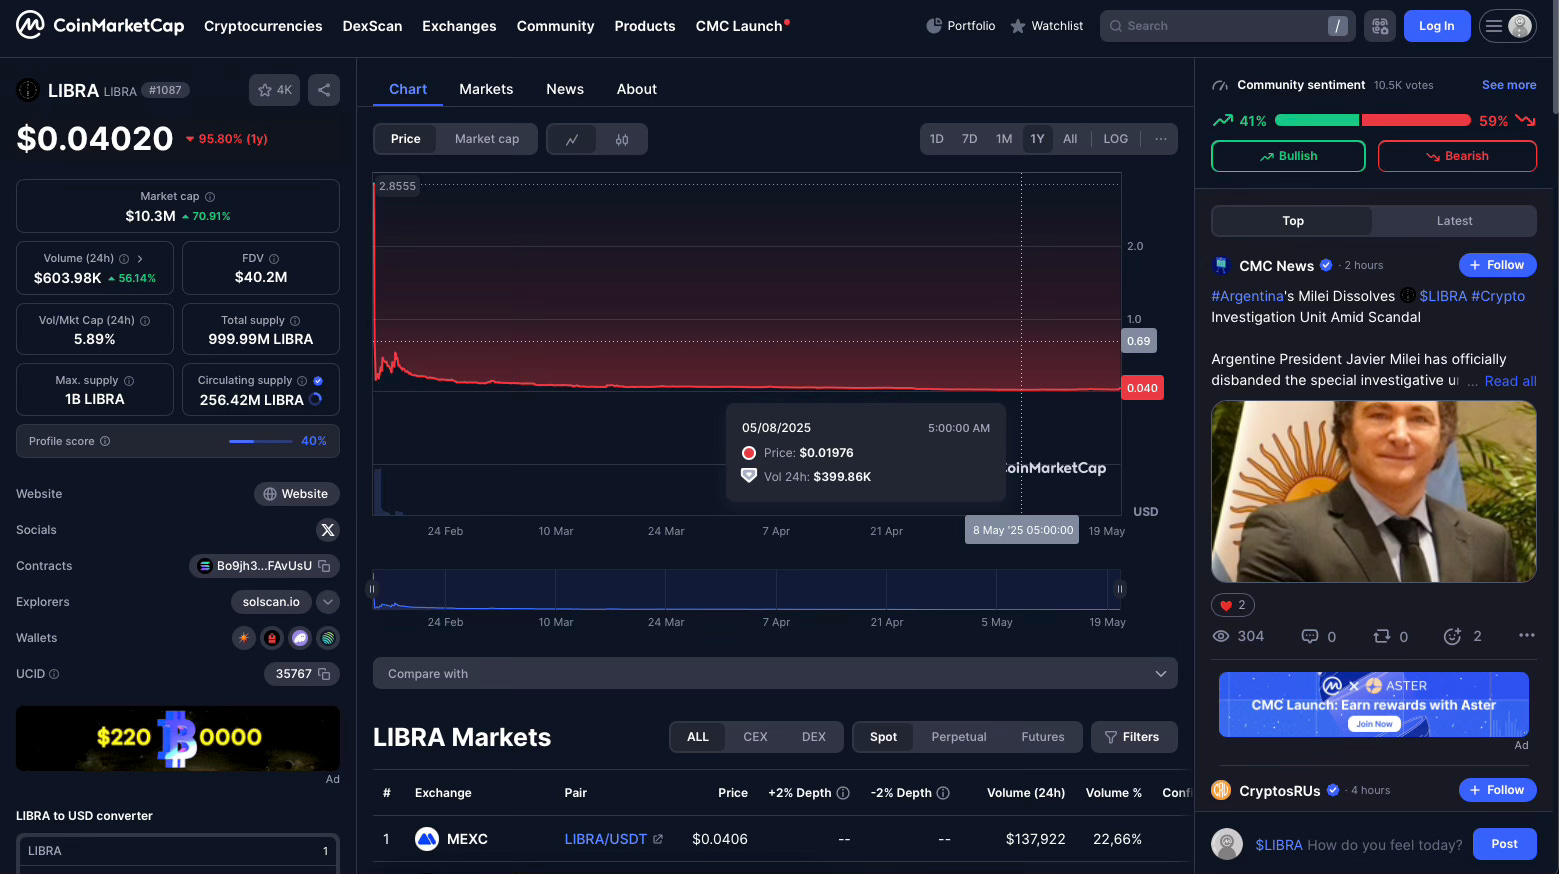Set the chart range to 1D
Image resolution: width=1559 pixels, height=874 pixels.
click(x=937, y=139)
